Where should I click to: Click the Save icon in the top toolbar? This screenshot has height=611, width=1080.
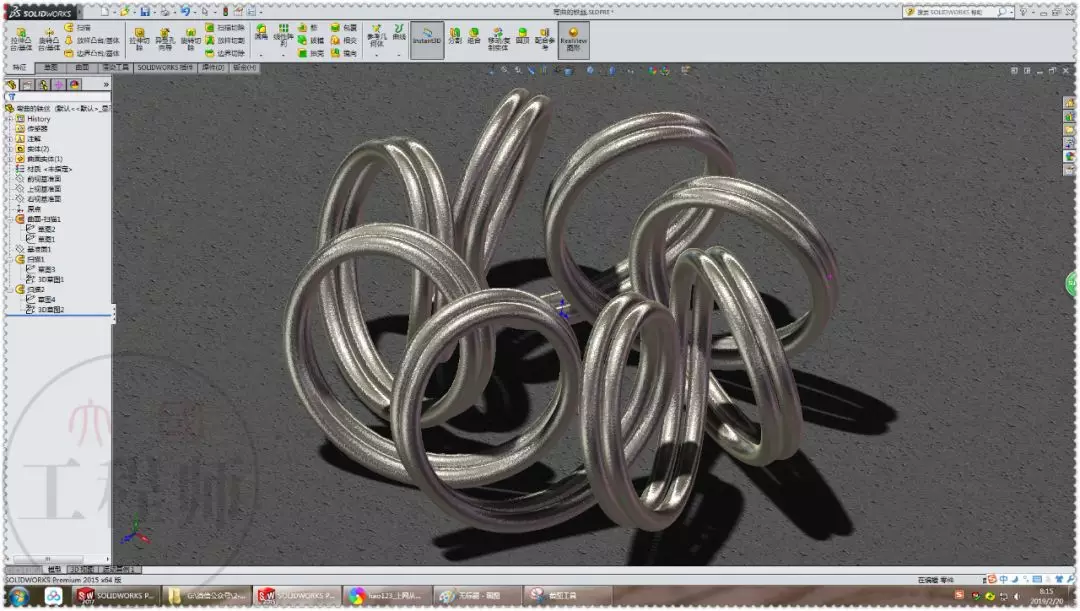(x=145, y=12)
